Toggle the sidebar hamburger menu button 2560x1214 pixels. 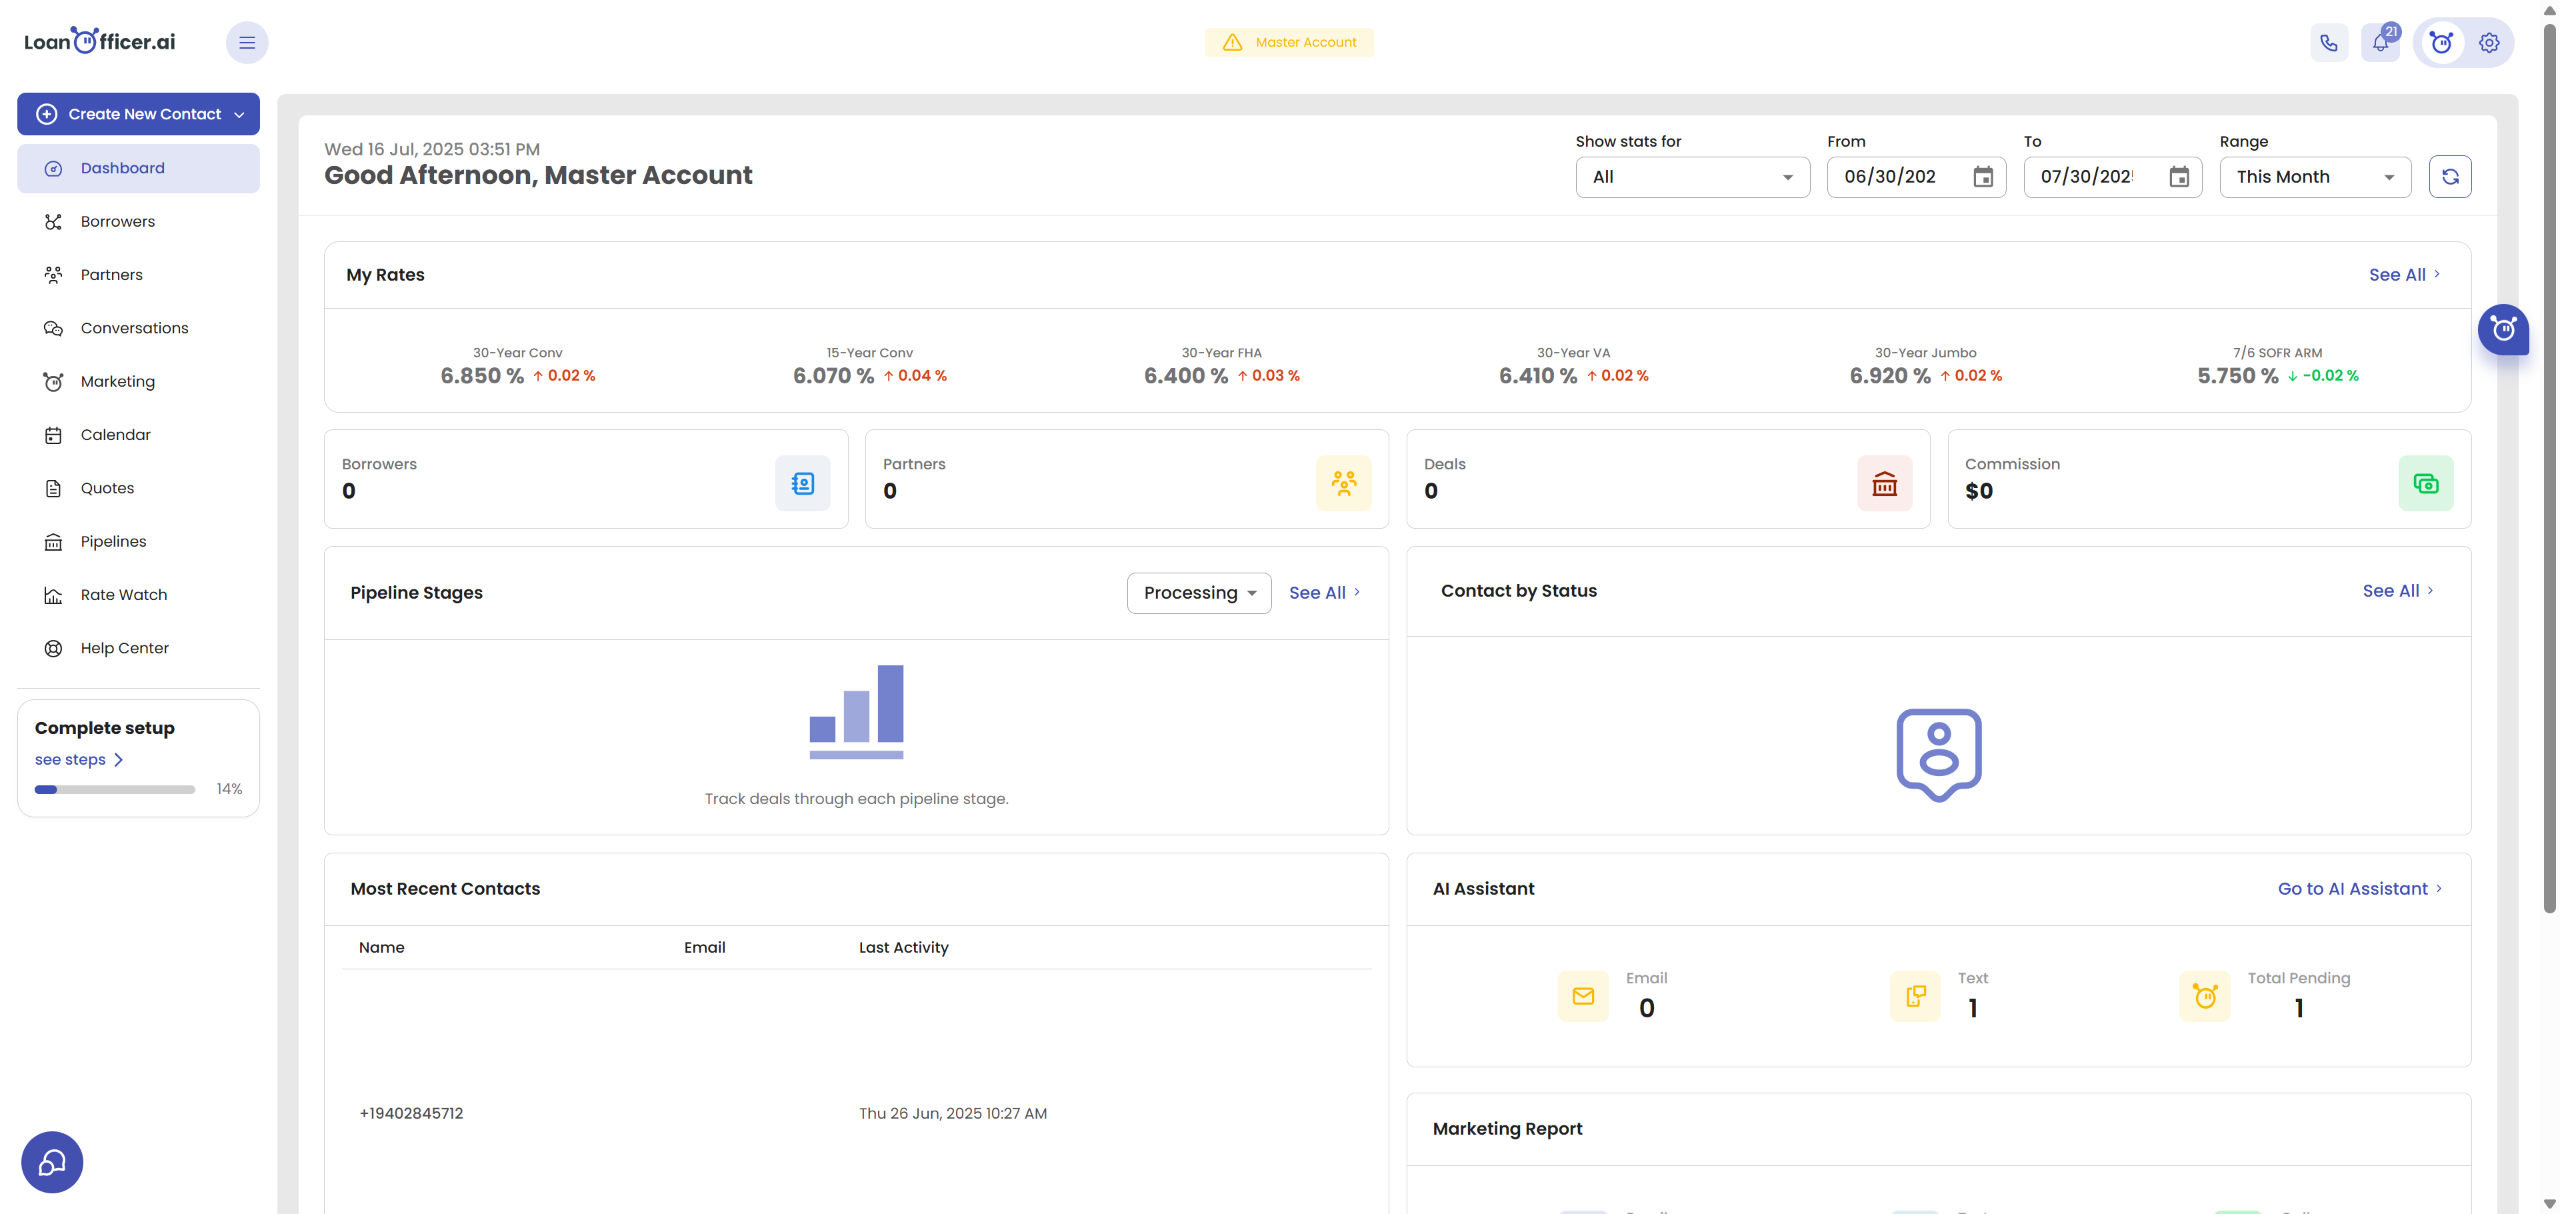click(247, 43)
